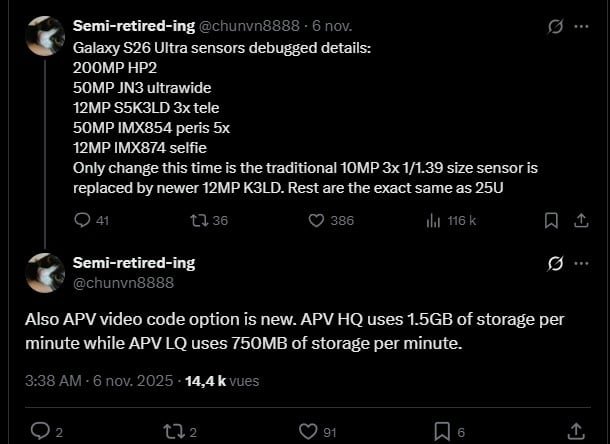
Task: Repost the first tweet with 36 reposts
Action: click(x=196, y=220)
